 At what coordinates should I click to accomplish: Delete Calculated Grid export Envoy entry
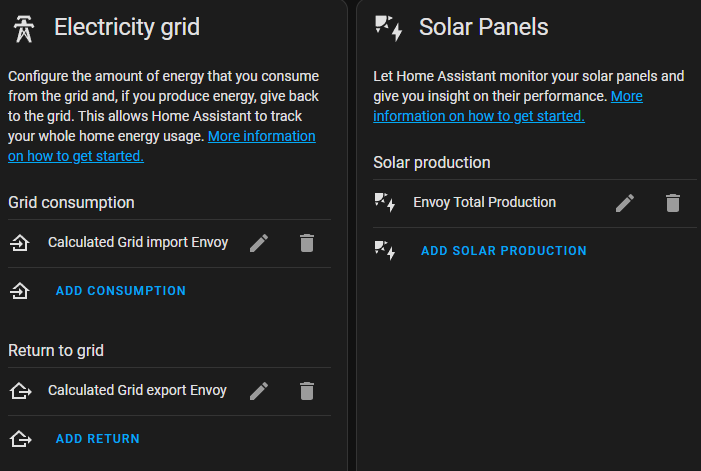pos(307,391)
